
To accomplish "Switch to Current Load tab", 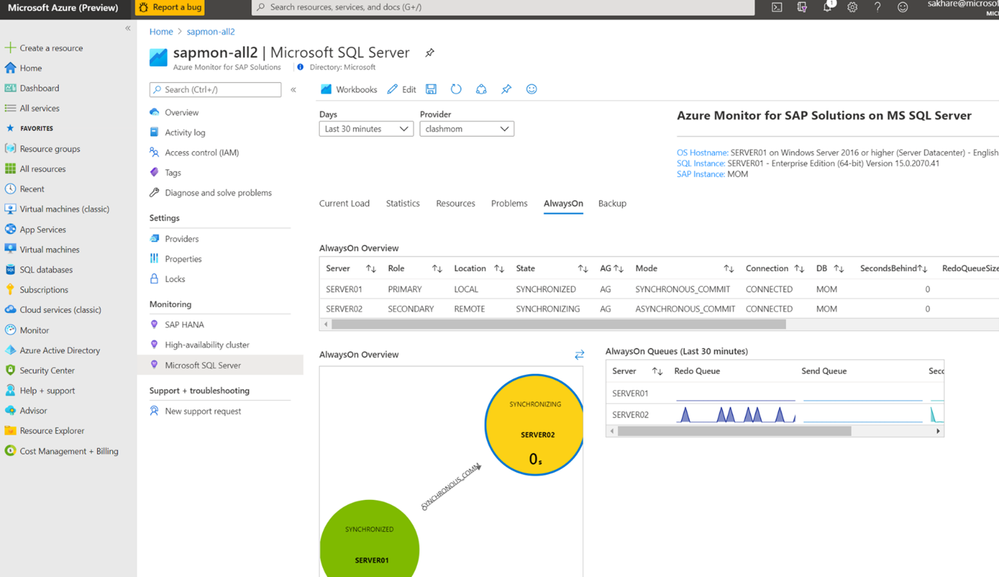I will [344, 203].
